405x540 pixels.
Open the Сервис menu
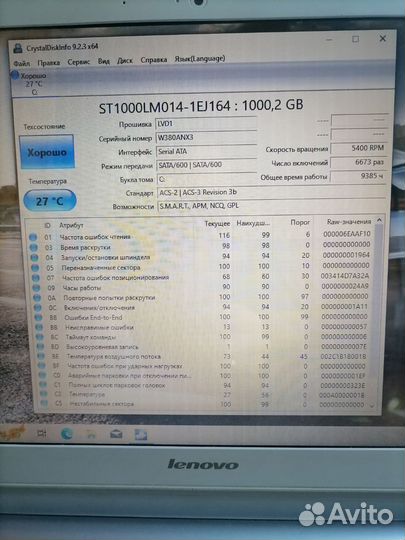click(79, 62)
